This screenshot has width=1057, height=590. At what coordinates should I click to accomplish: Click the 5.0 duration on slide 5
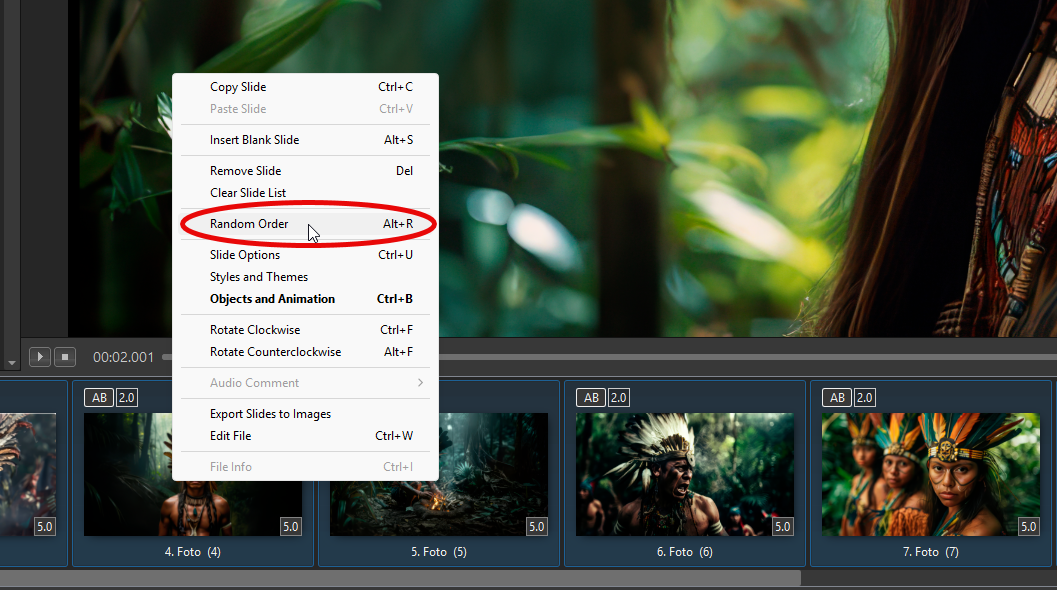click(x=537, y=527)
